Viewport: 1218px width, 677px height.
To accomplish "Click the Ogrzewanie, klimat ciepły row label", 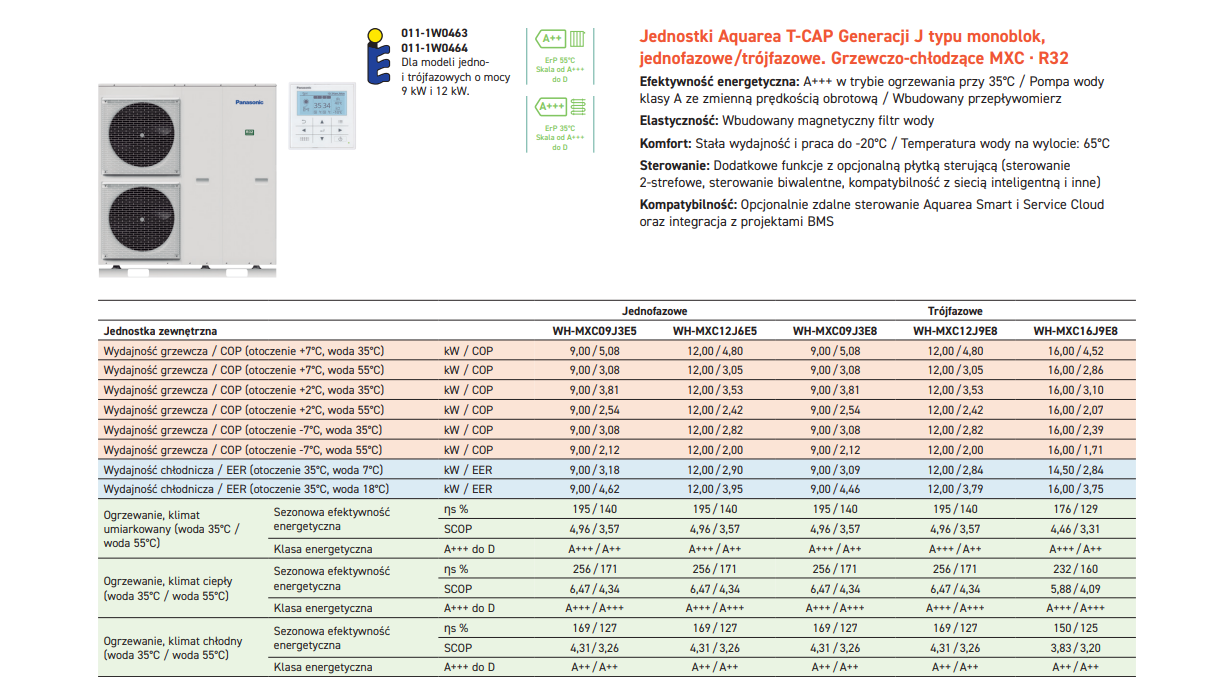I will pos(168,588).
